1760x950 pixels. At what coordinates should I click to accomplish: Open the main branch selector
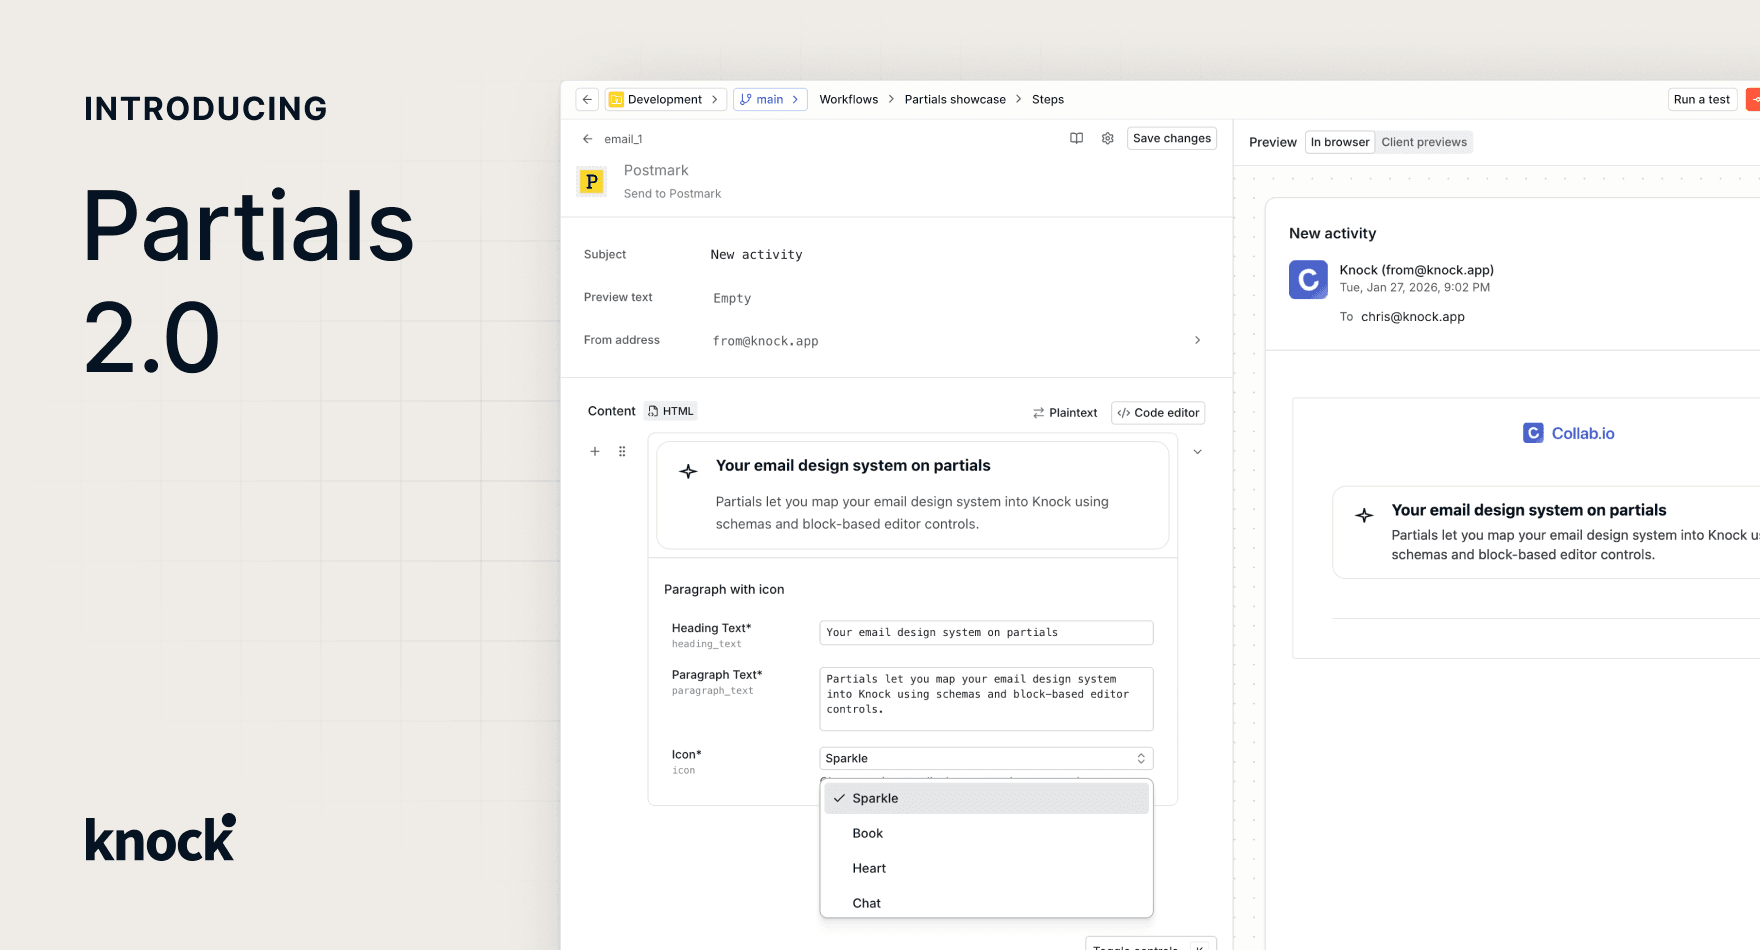click(770, 99)
